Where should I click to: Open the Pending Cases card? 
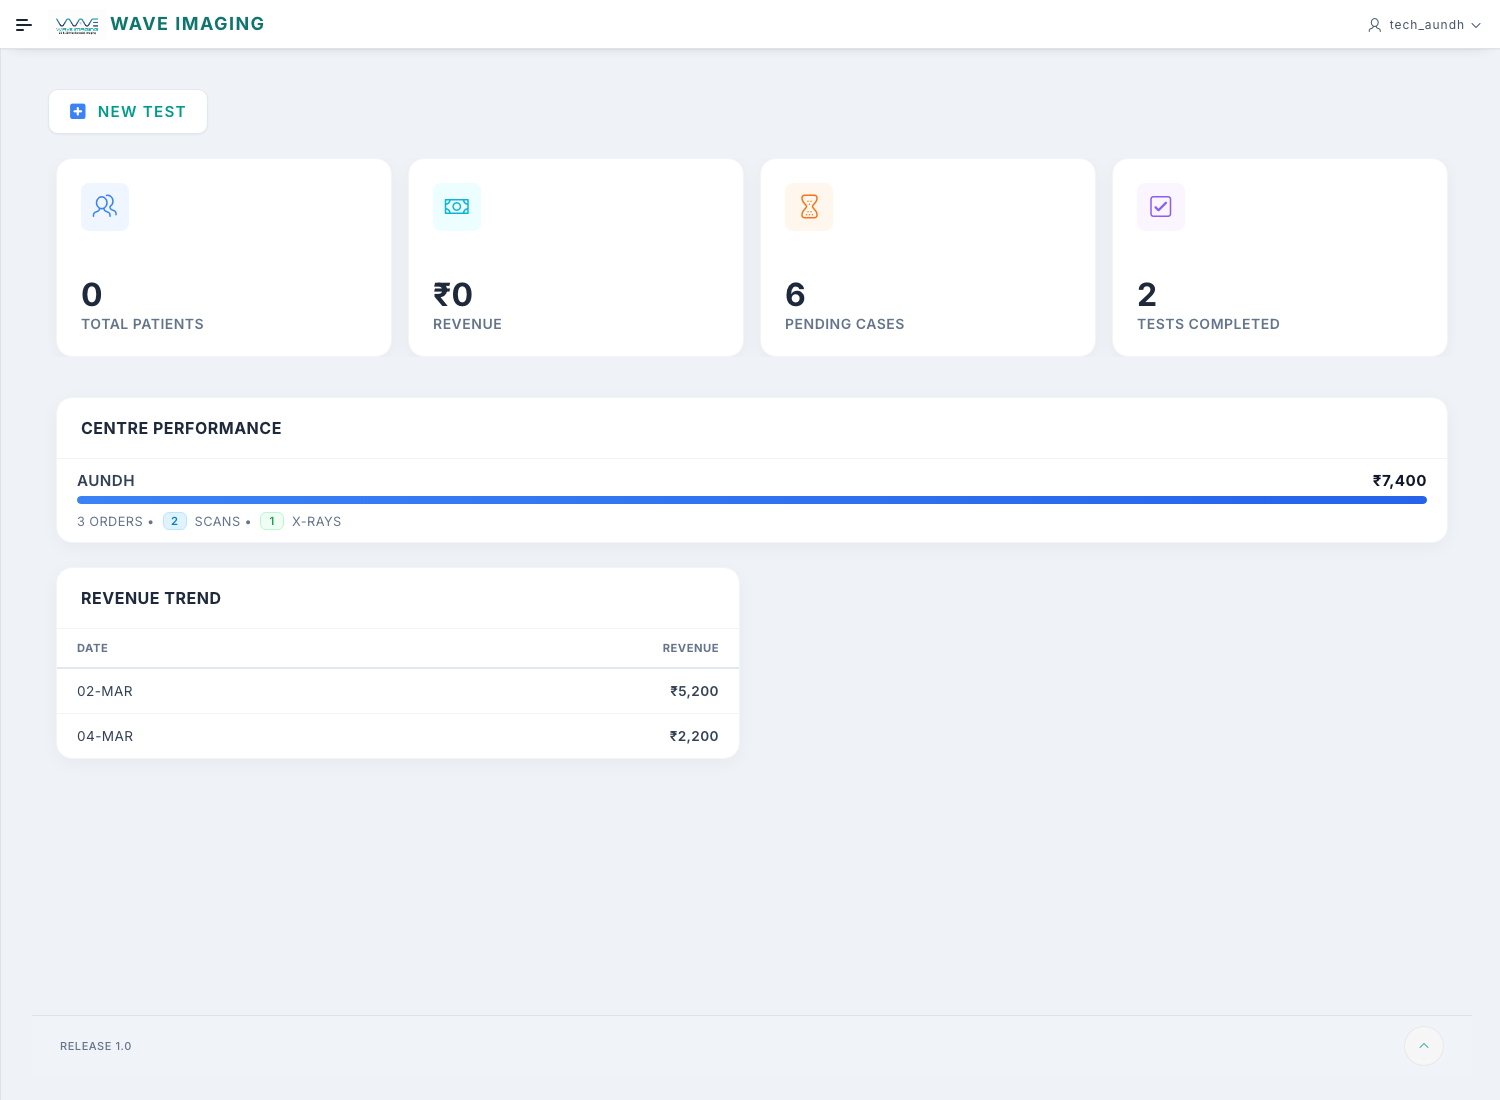pyautogui.click(x=927, y=258)
